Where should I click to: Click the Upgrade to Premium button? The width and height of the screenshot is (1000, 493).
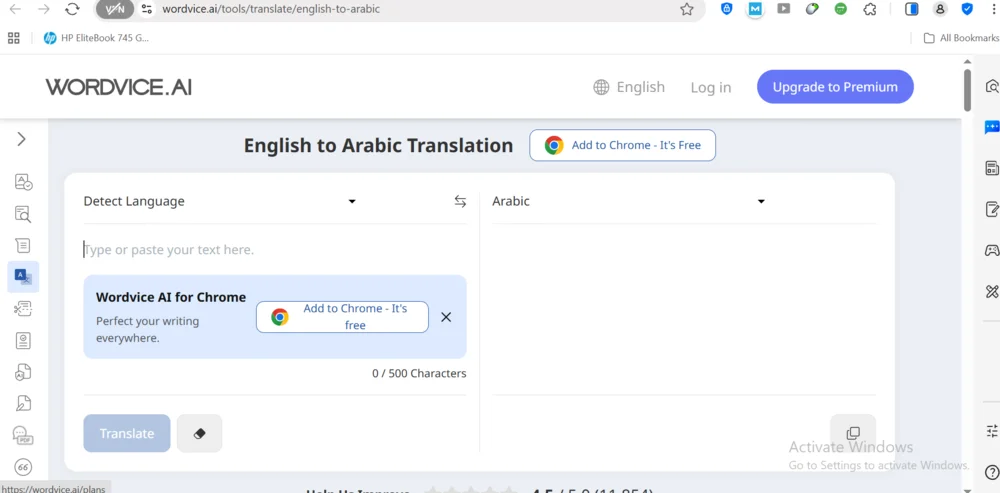pos(835,87)
